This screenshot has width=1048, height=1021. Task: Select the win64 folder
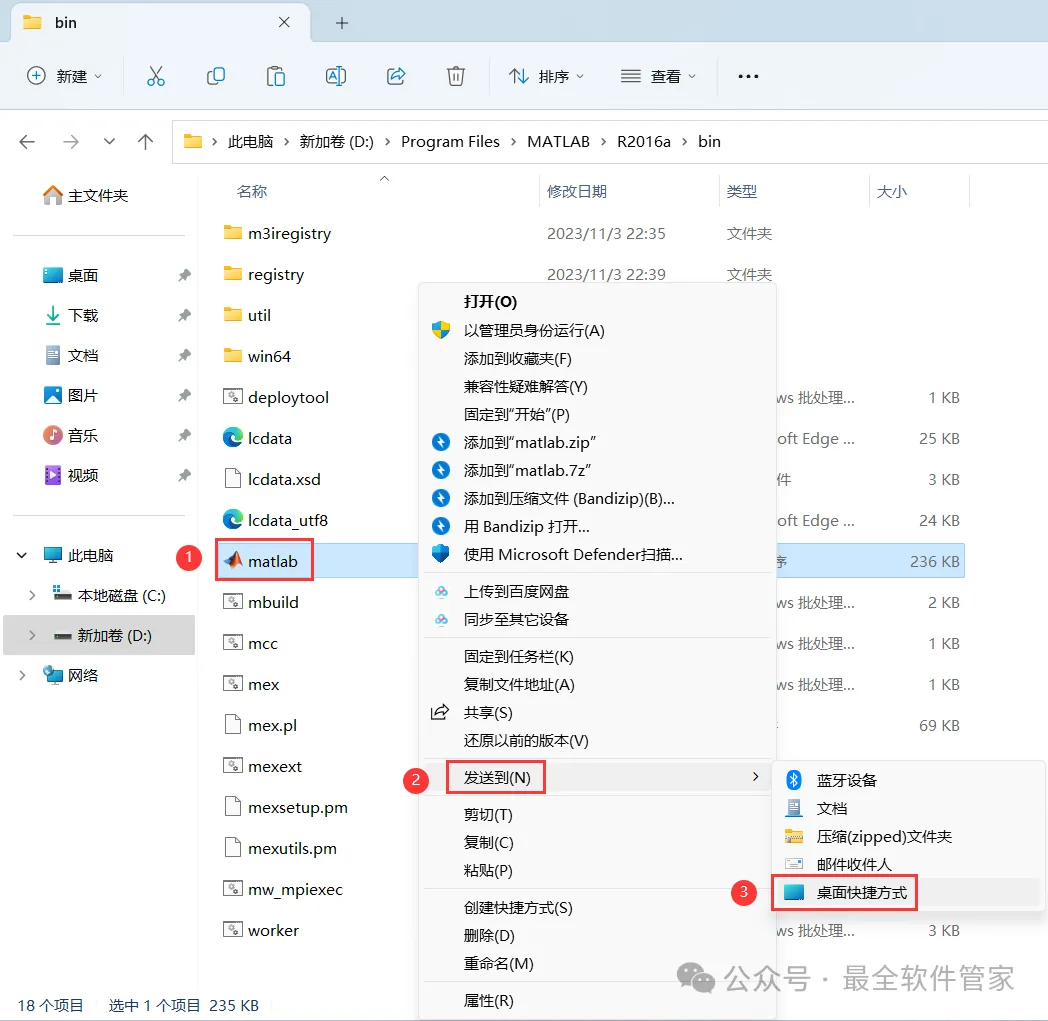tap(257, 356)
